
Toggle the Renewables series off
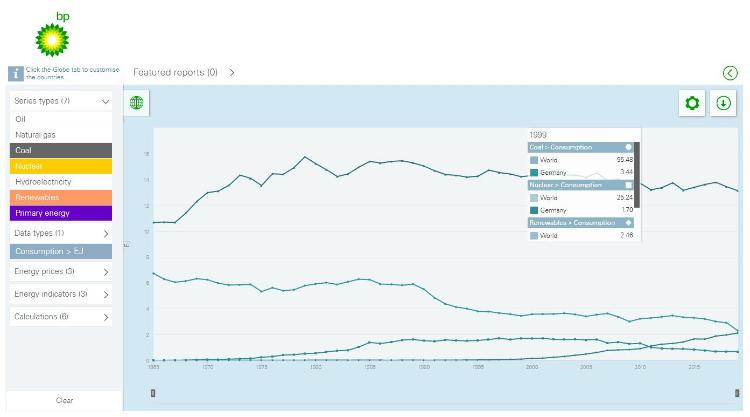coord(60,197)
